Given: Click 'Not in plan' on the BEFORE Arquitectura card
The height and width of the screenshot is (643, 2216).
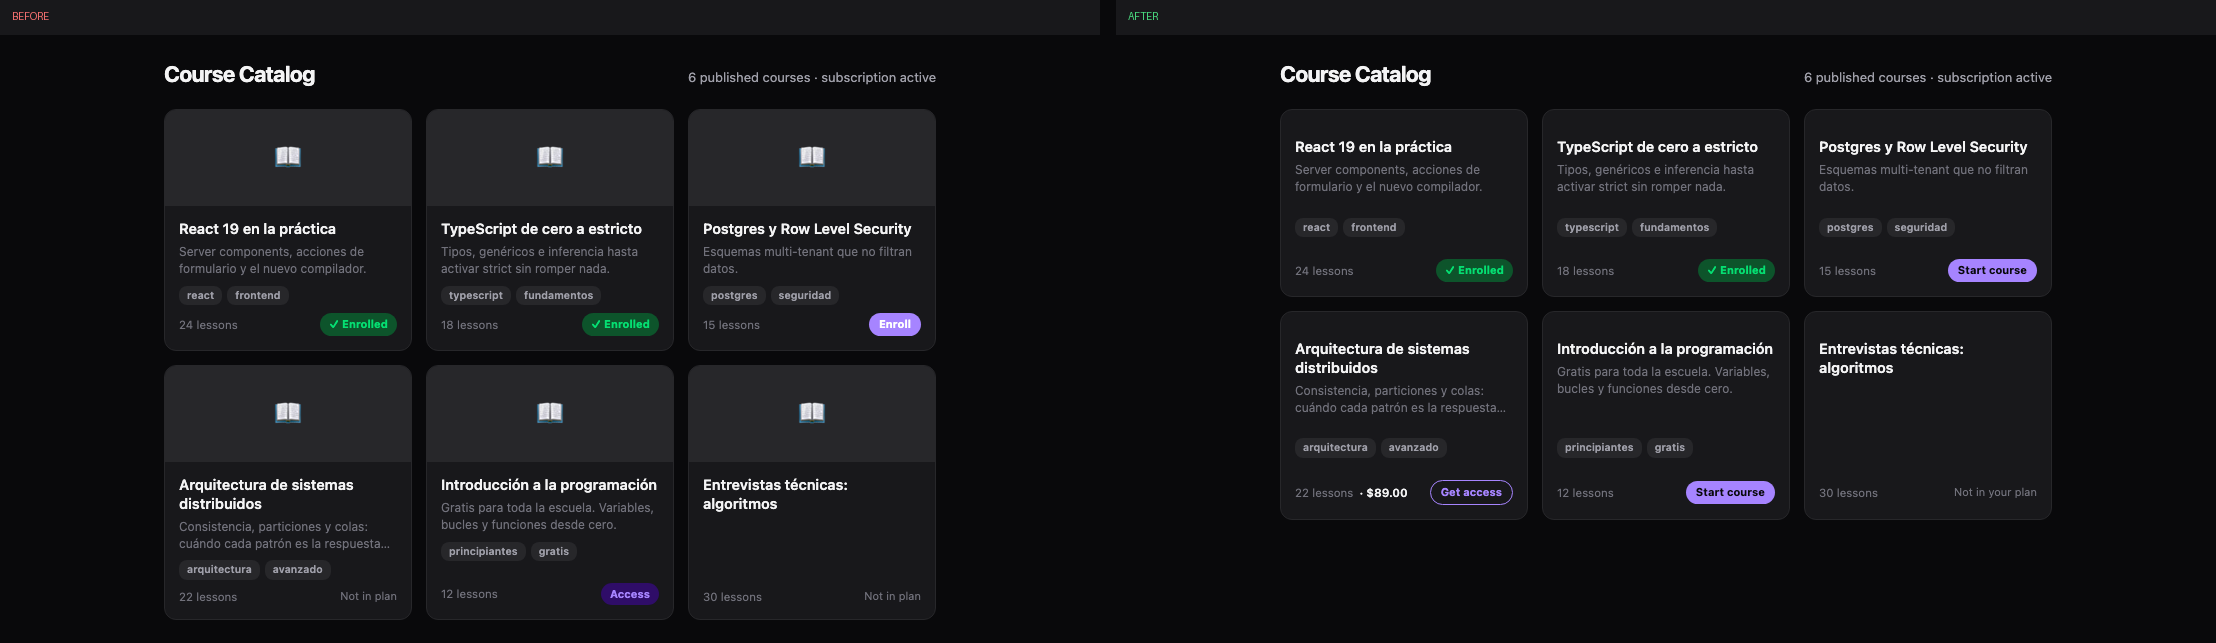Looking at the screenshot, I should [368, 596].
